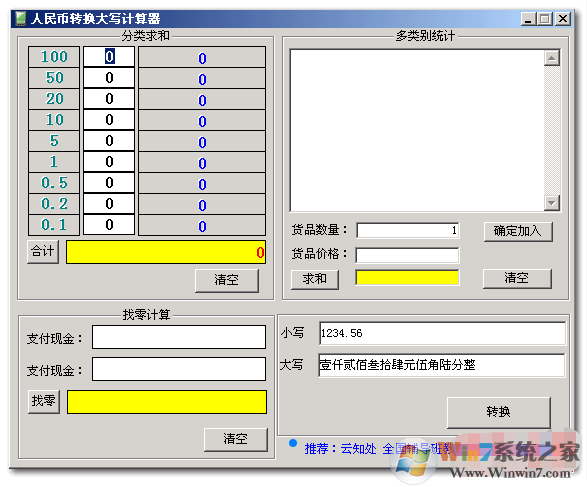Viewport: 587px width, 487px height.
Task: Click the 100 denomination label
Action: [x=54, y=57]
